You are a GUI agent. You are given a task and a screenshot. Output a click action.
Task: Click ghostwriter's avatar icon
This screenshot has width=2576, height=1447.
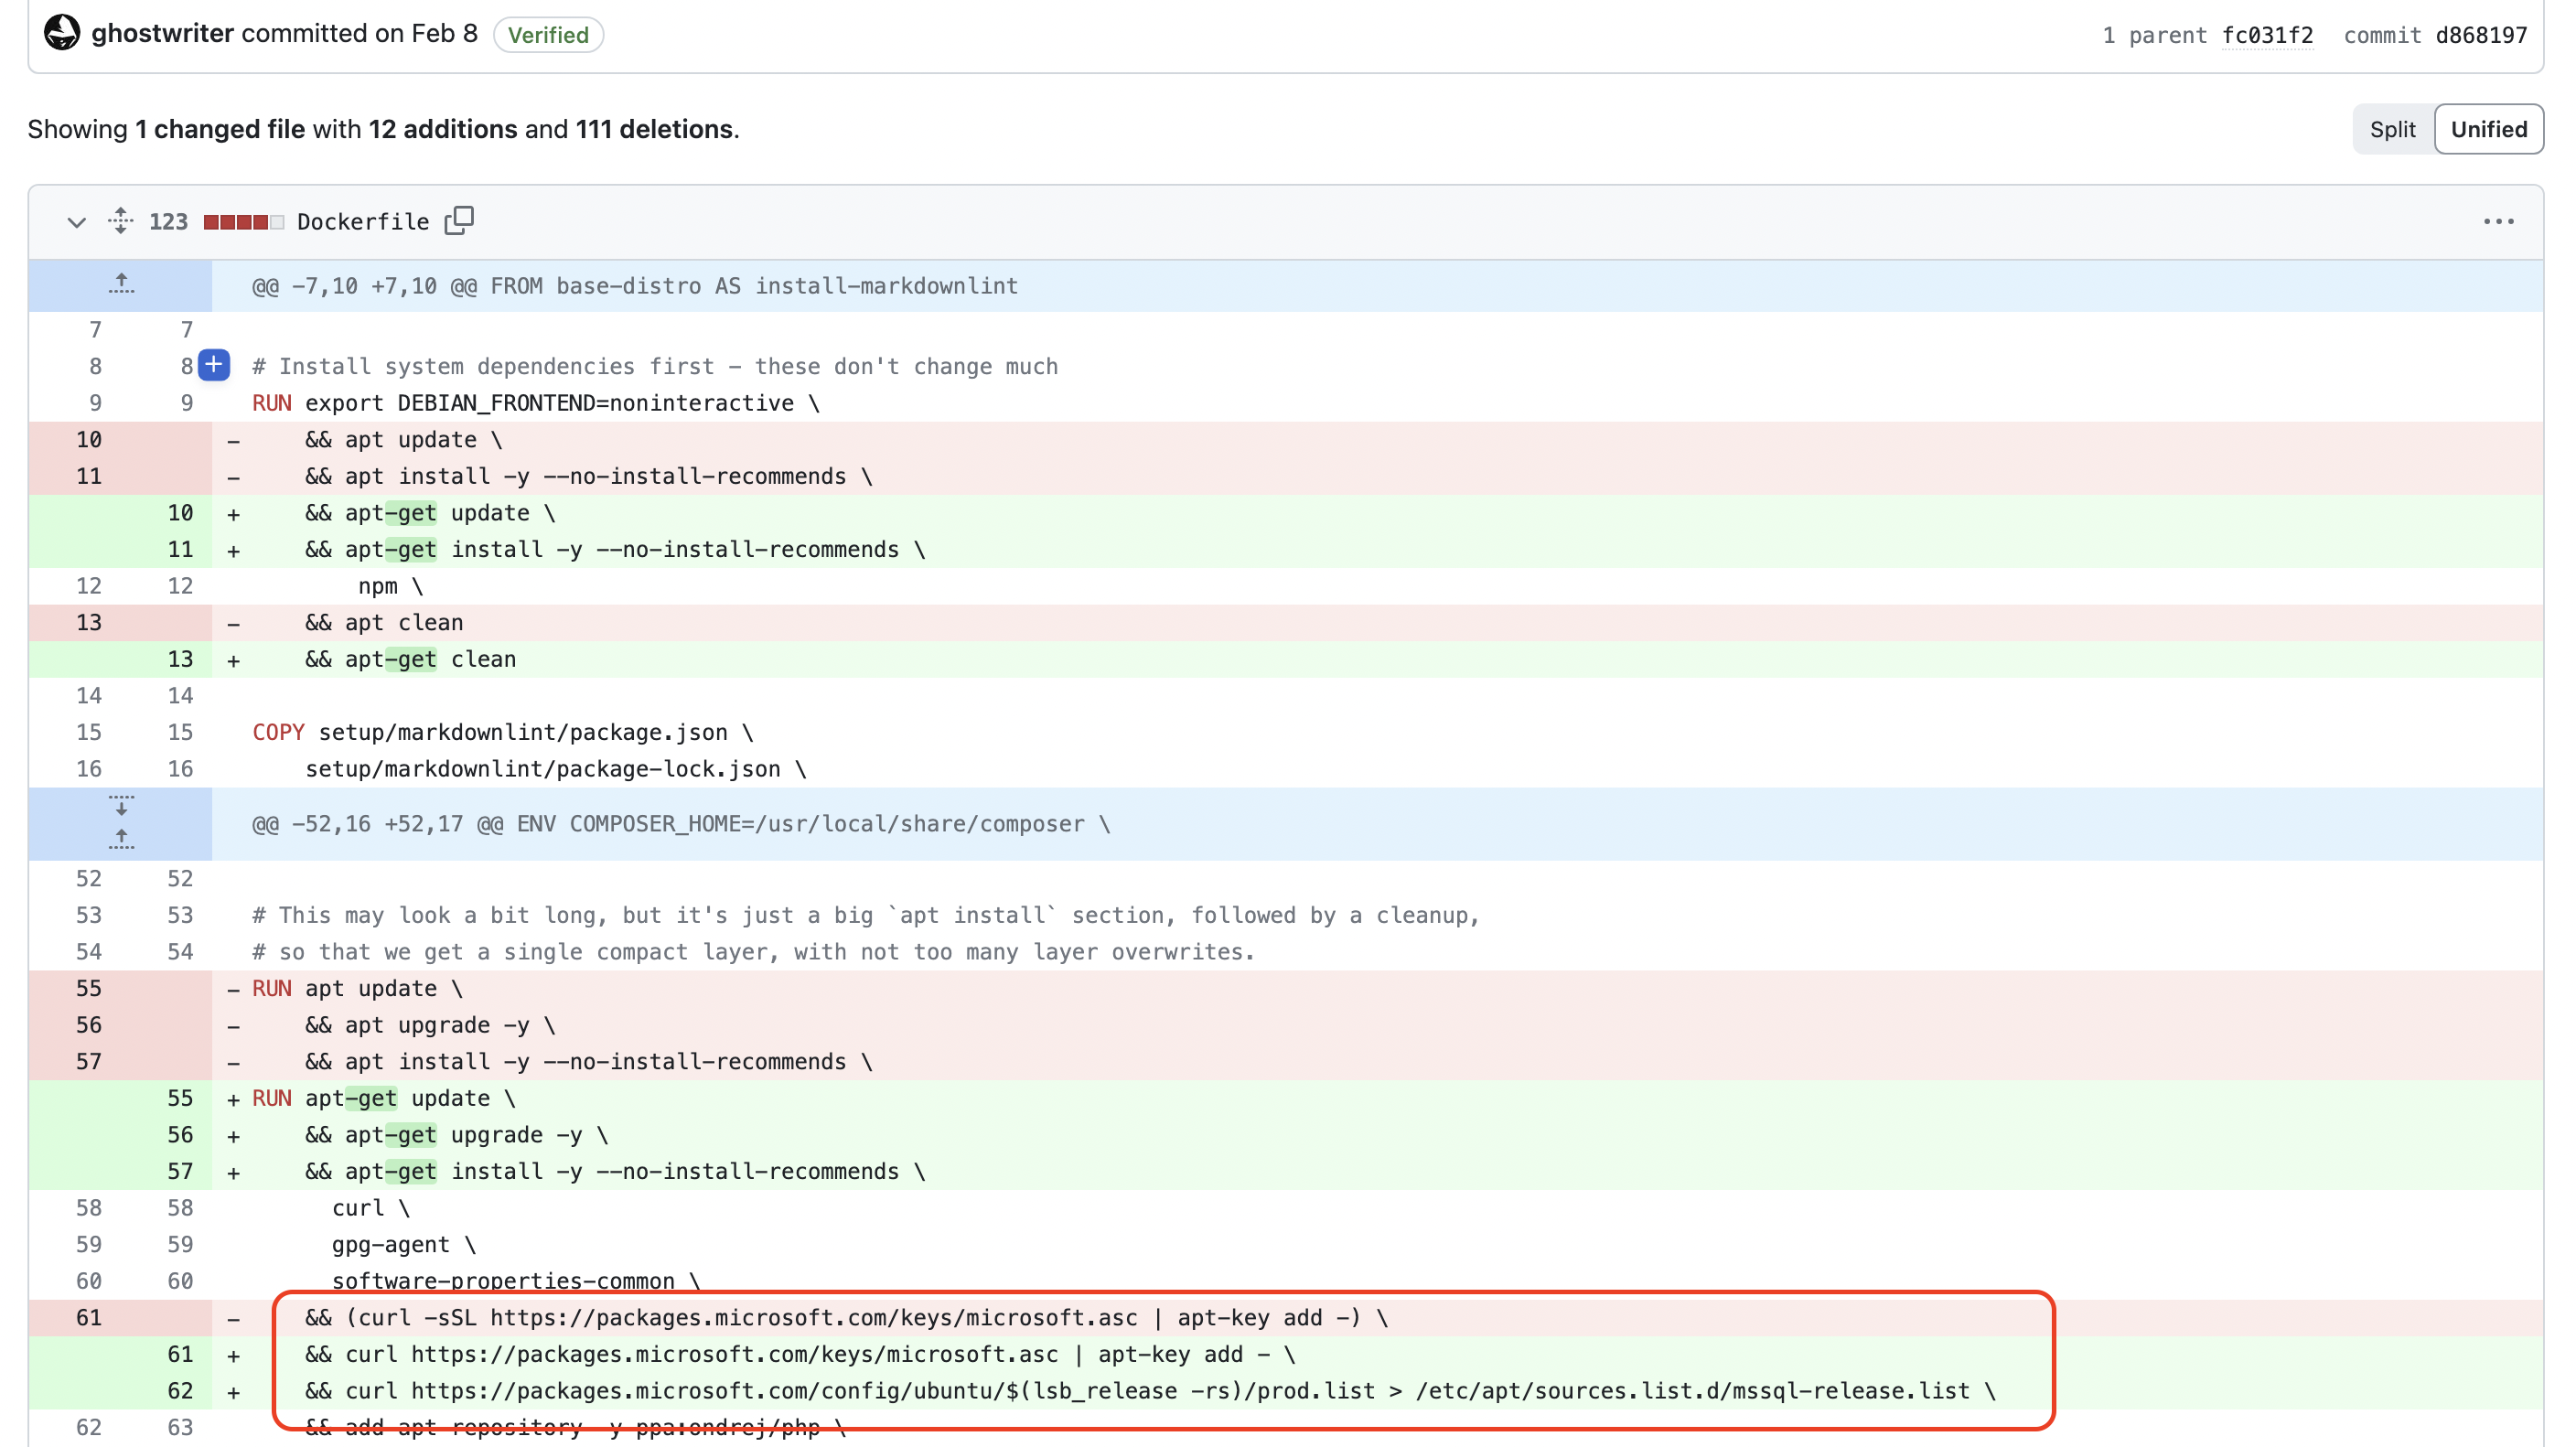click(62, 33)
